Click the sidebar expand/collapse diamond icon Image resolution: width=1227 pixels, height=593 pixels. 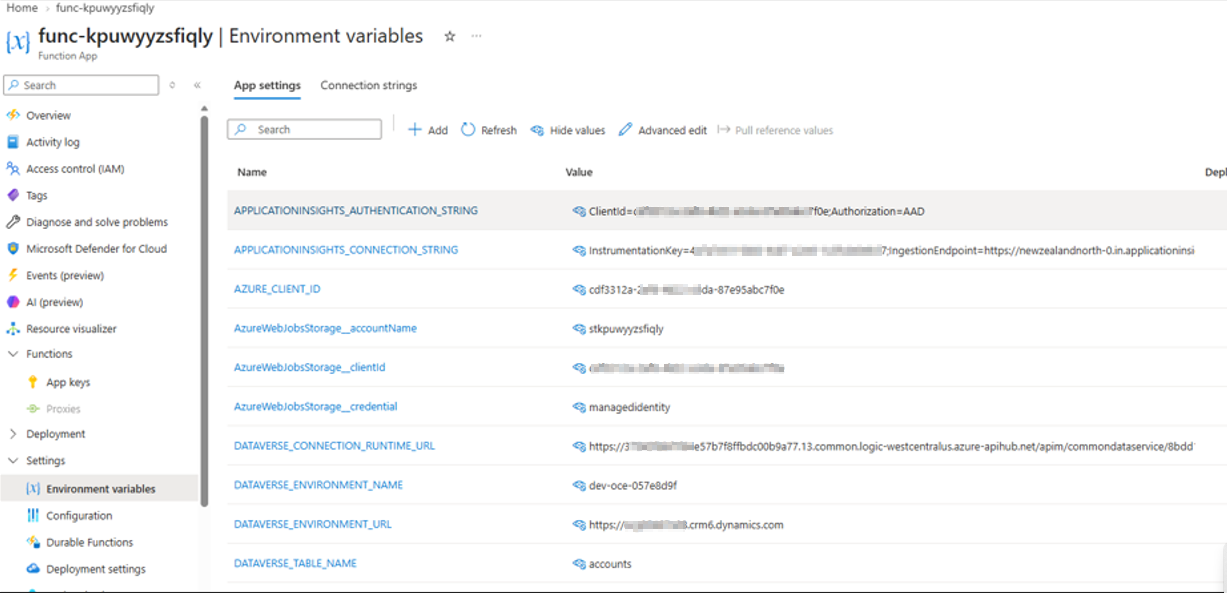172,85
